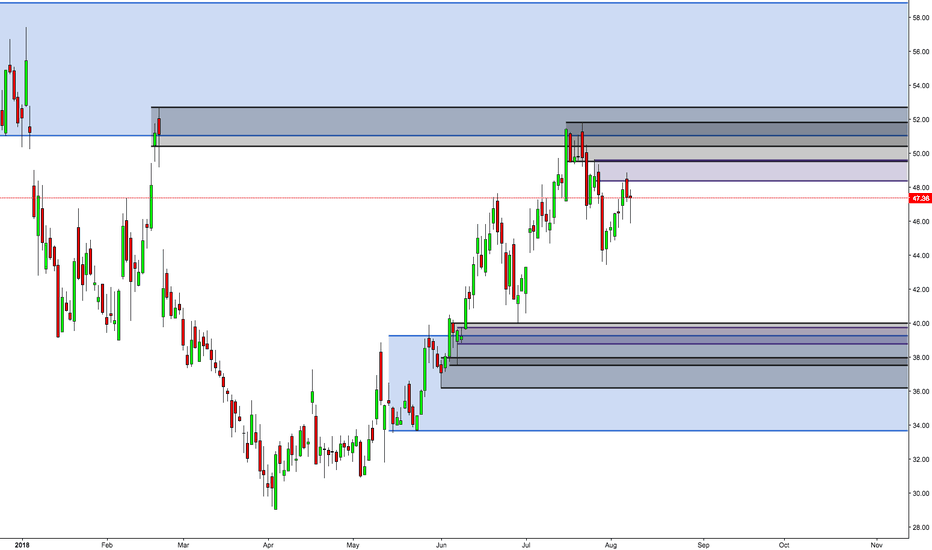Select the 32.00 price axis label
The height and width of the screenshot is (550, 932).
click(x=921, y=459)
